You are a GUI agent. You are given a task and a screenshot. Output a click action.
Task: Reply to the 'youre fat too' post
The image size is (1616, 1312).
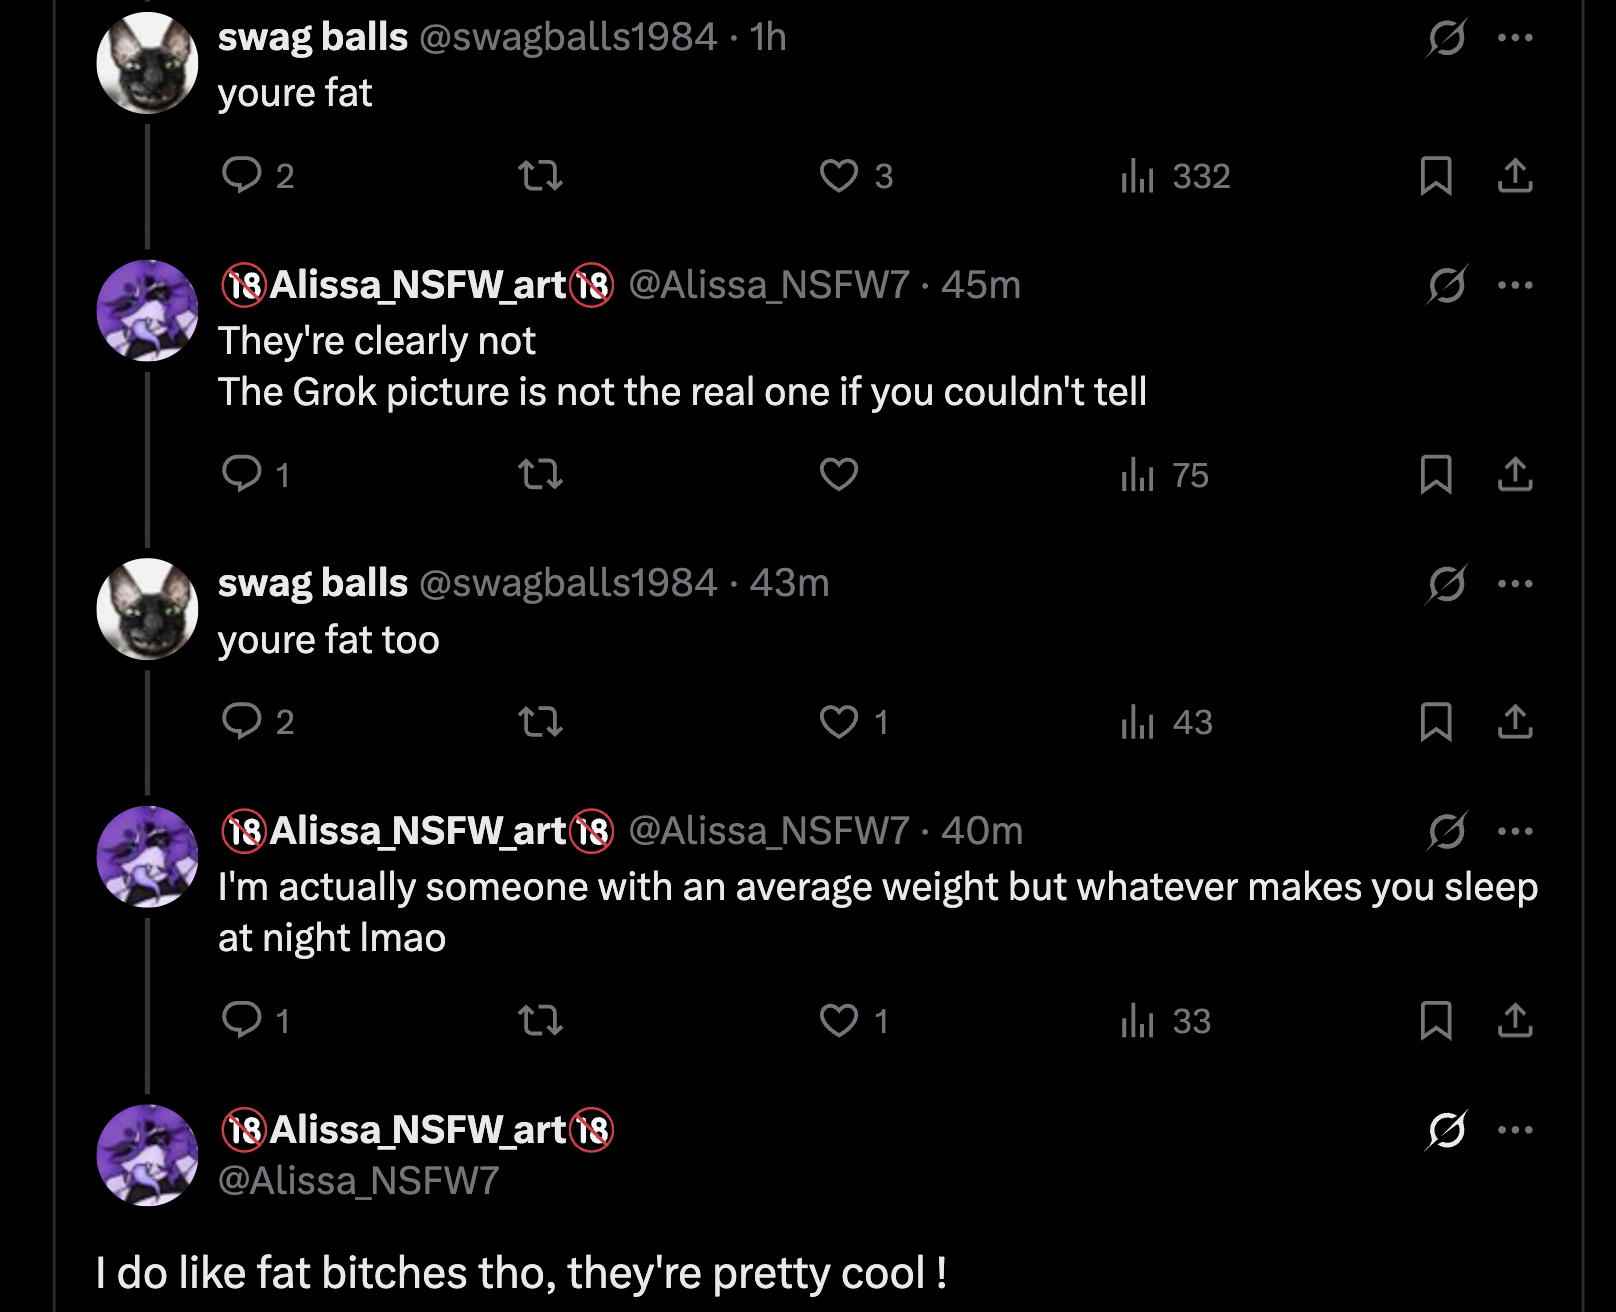click(241, 721)
